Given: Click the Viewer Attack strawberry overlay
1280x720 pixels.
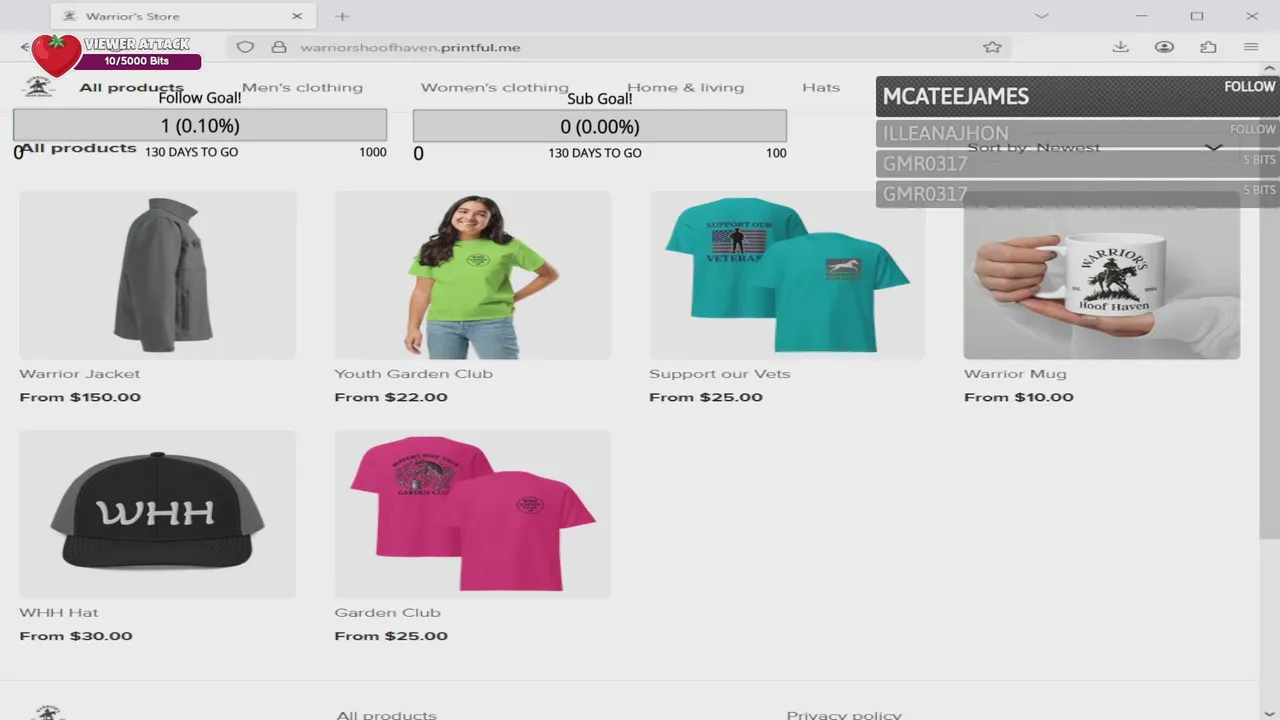Looking at the screenshot, I should tap(56, 54).
